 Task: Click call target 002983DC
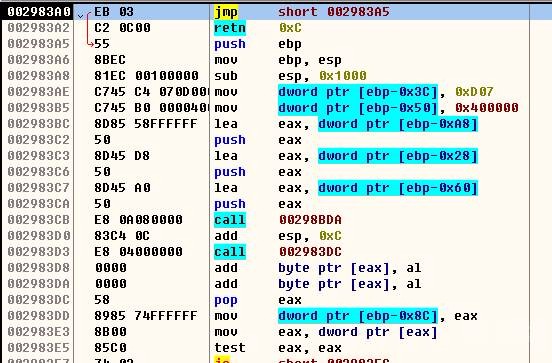point(310,252)
